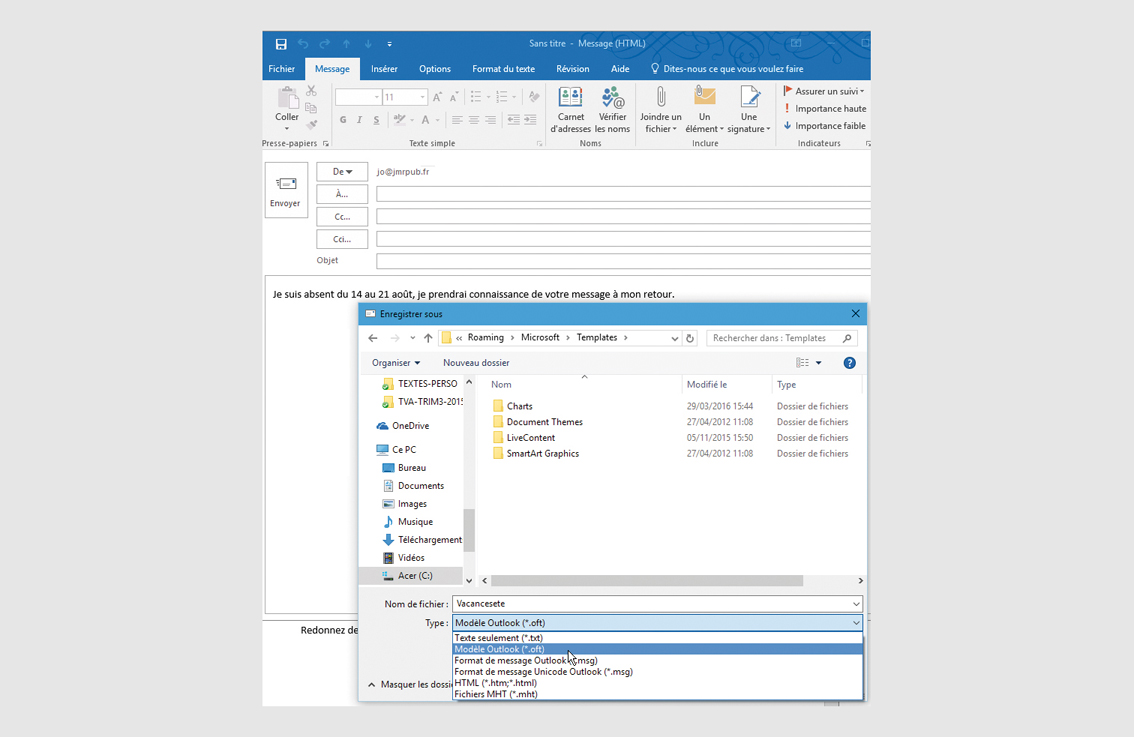Click the Cci... button

click(x=342, y=239)
